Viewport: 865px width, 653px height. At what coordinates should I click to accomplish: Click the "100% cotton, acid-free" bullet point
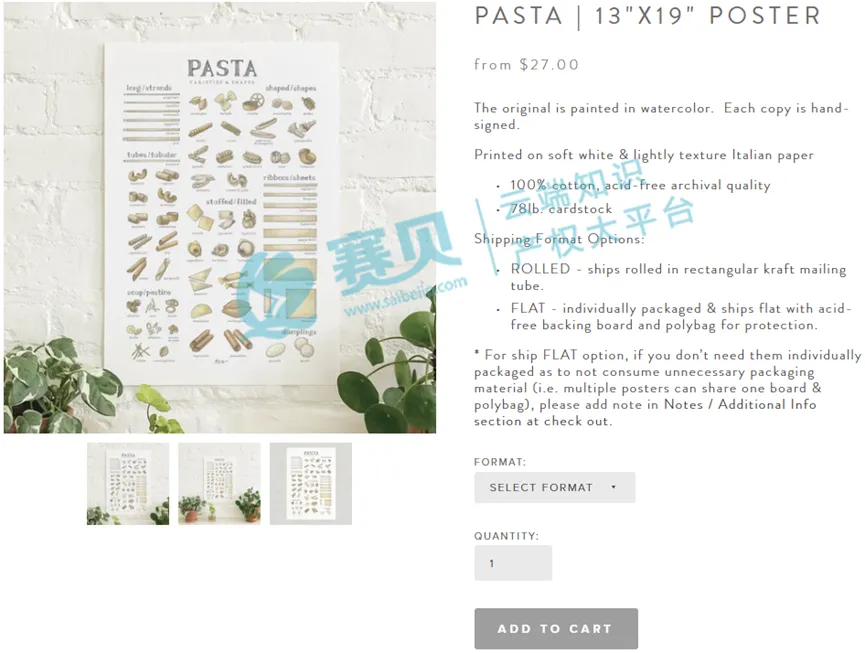(x=640, y=185)
